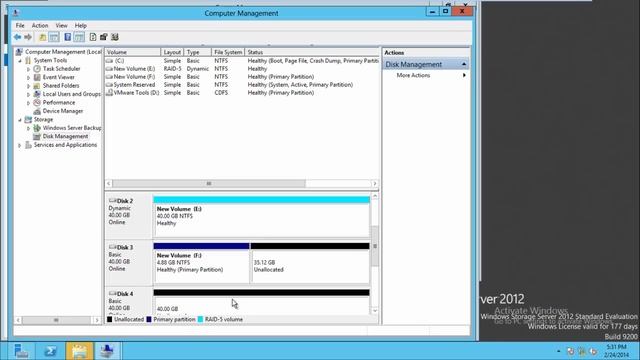640x360 pixels.
Task: Select the New Volume (E:) row in volume list
Action: tap(242, 69)
